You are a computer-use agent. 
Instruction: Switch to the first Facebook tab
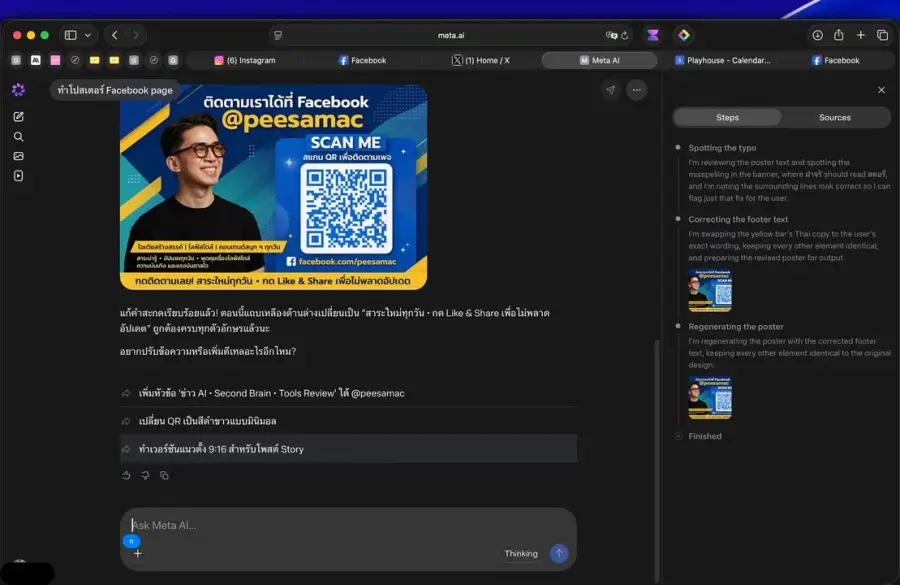pyautogui.click(x=362, y=60)
